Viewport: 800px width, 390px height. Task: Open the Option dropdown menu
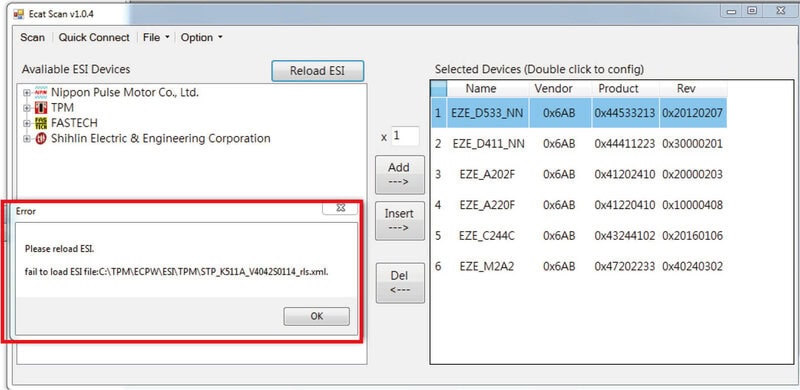tap(202, 37)
